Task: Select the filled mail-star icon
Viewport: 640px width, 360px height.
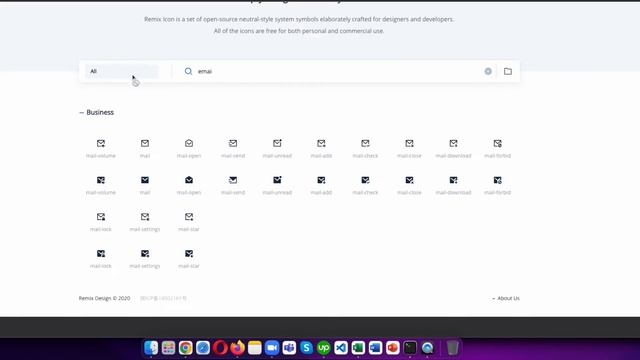Action: pyautogui.click(x=189, y=253)
